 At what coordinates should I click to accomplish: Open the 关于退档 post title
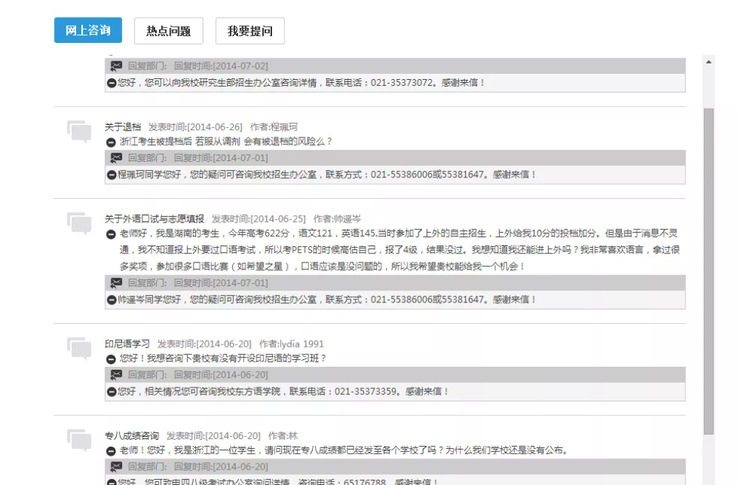(x=123, y=127)
